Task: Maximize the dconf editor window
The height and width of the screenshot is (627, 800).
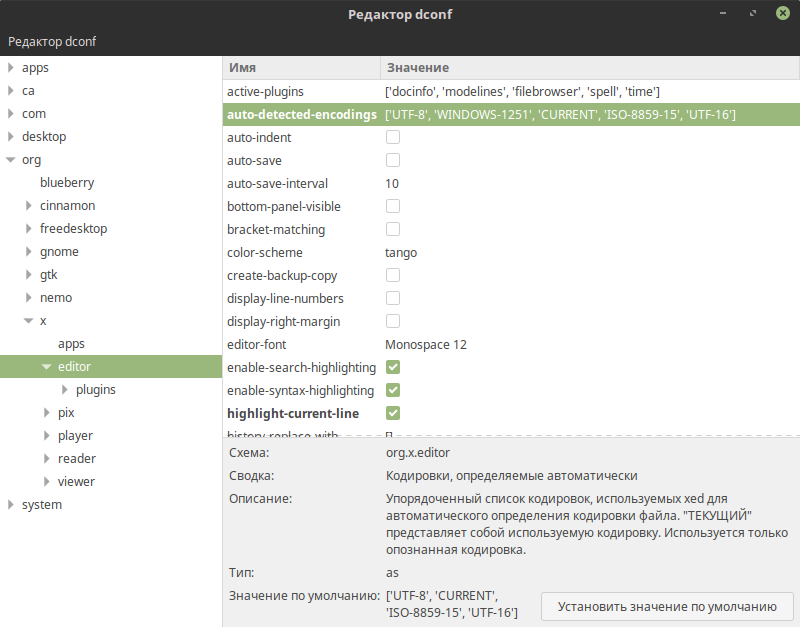Action: pos(751,14)
